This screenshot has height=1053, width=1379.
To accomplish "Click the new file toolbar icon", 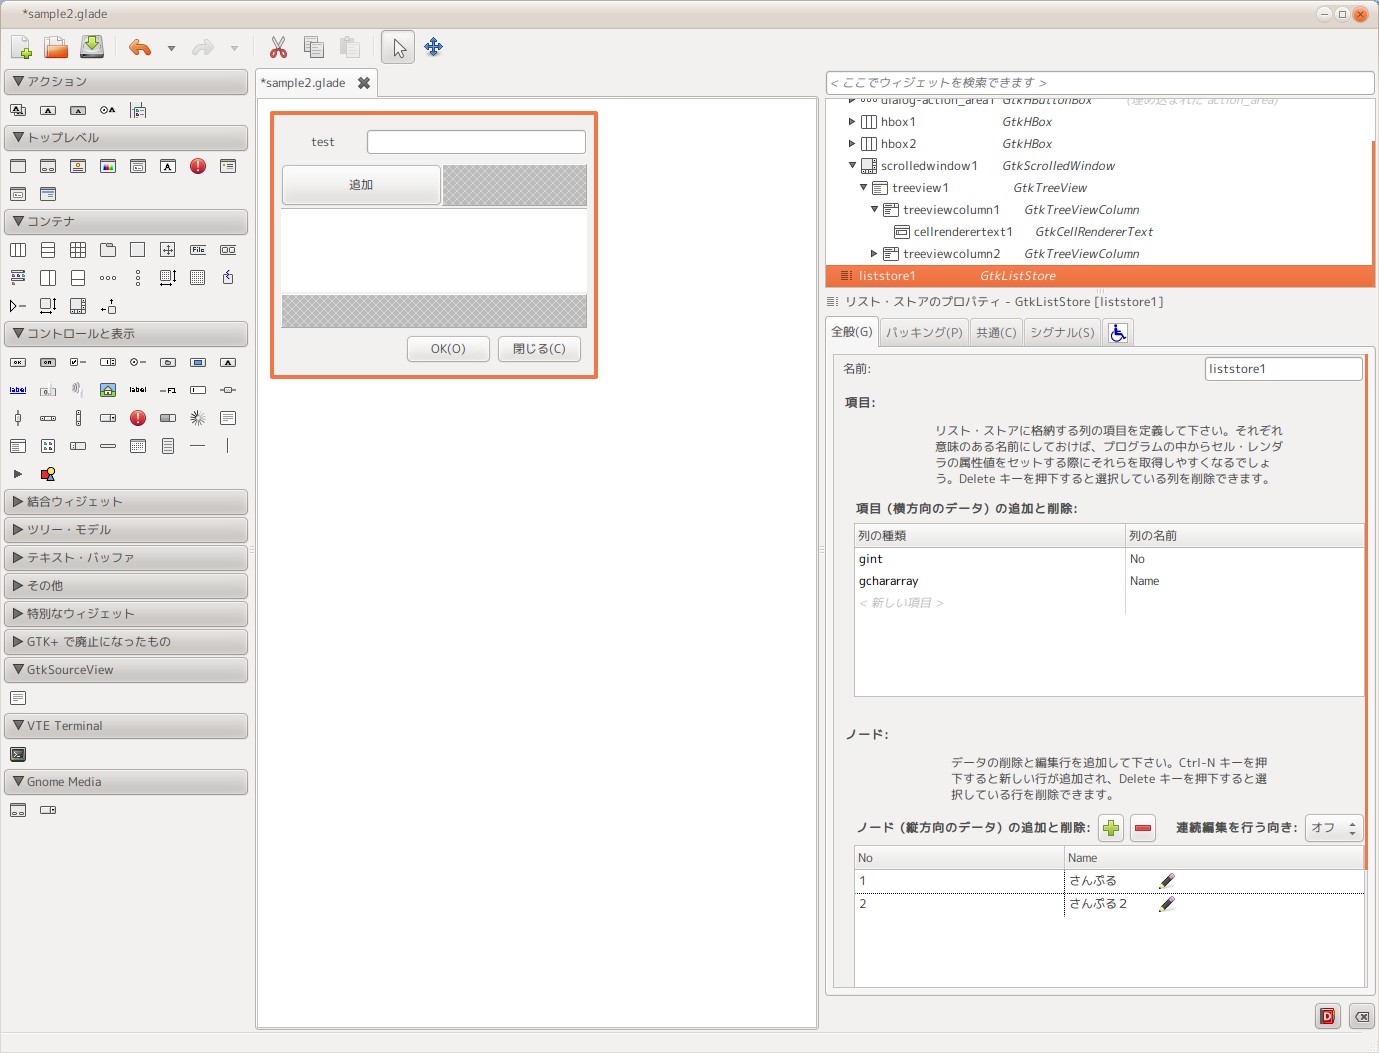I will (x=21, y=47).
